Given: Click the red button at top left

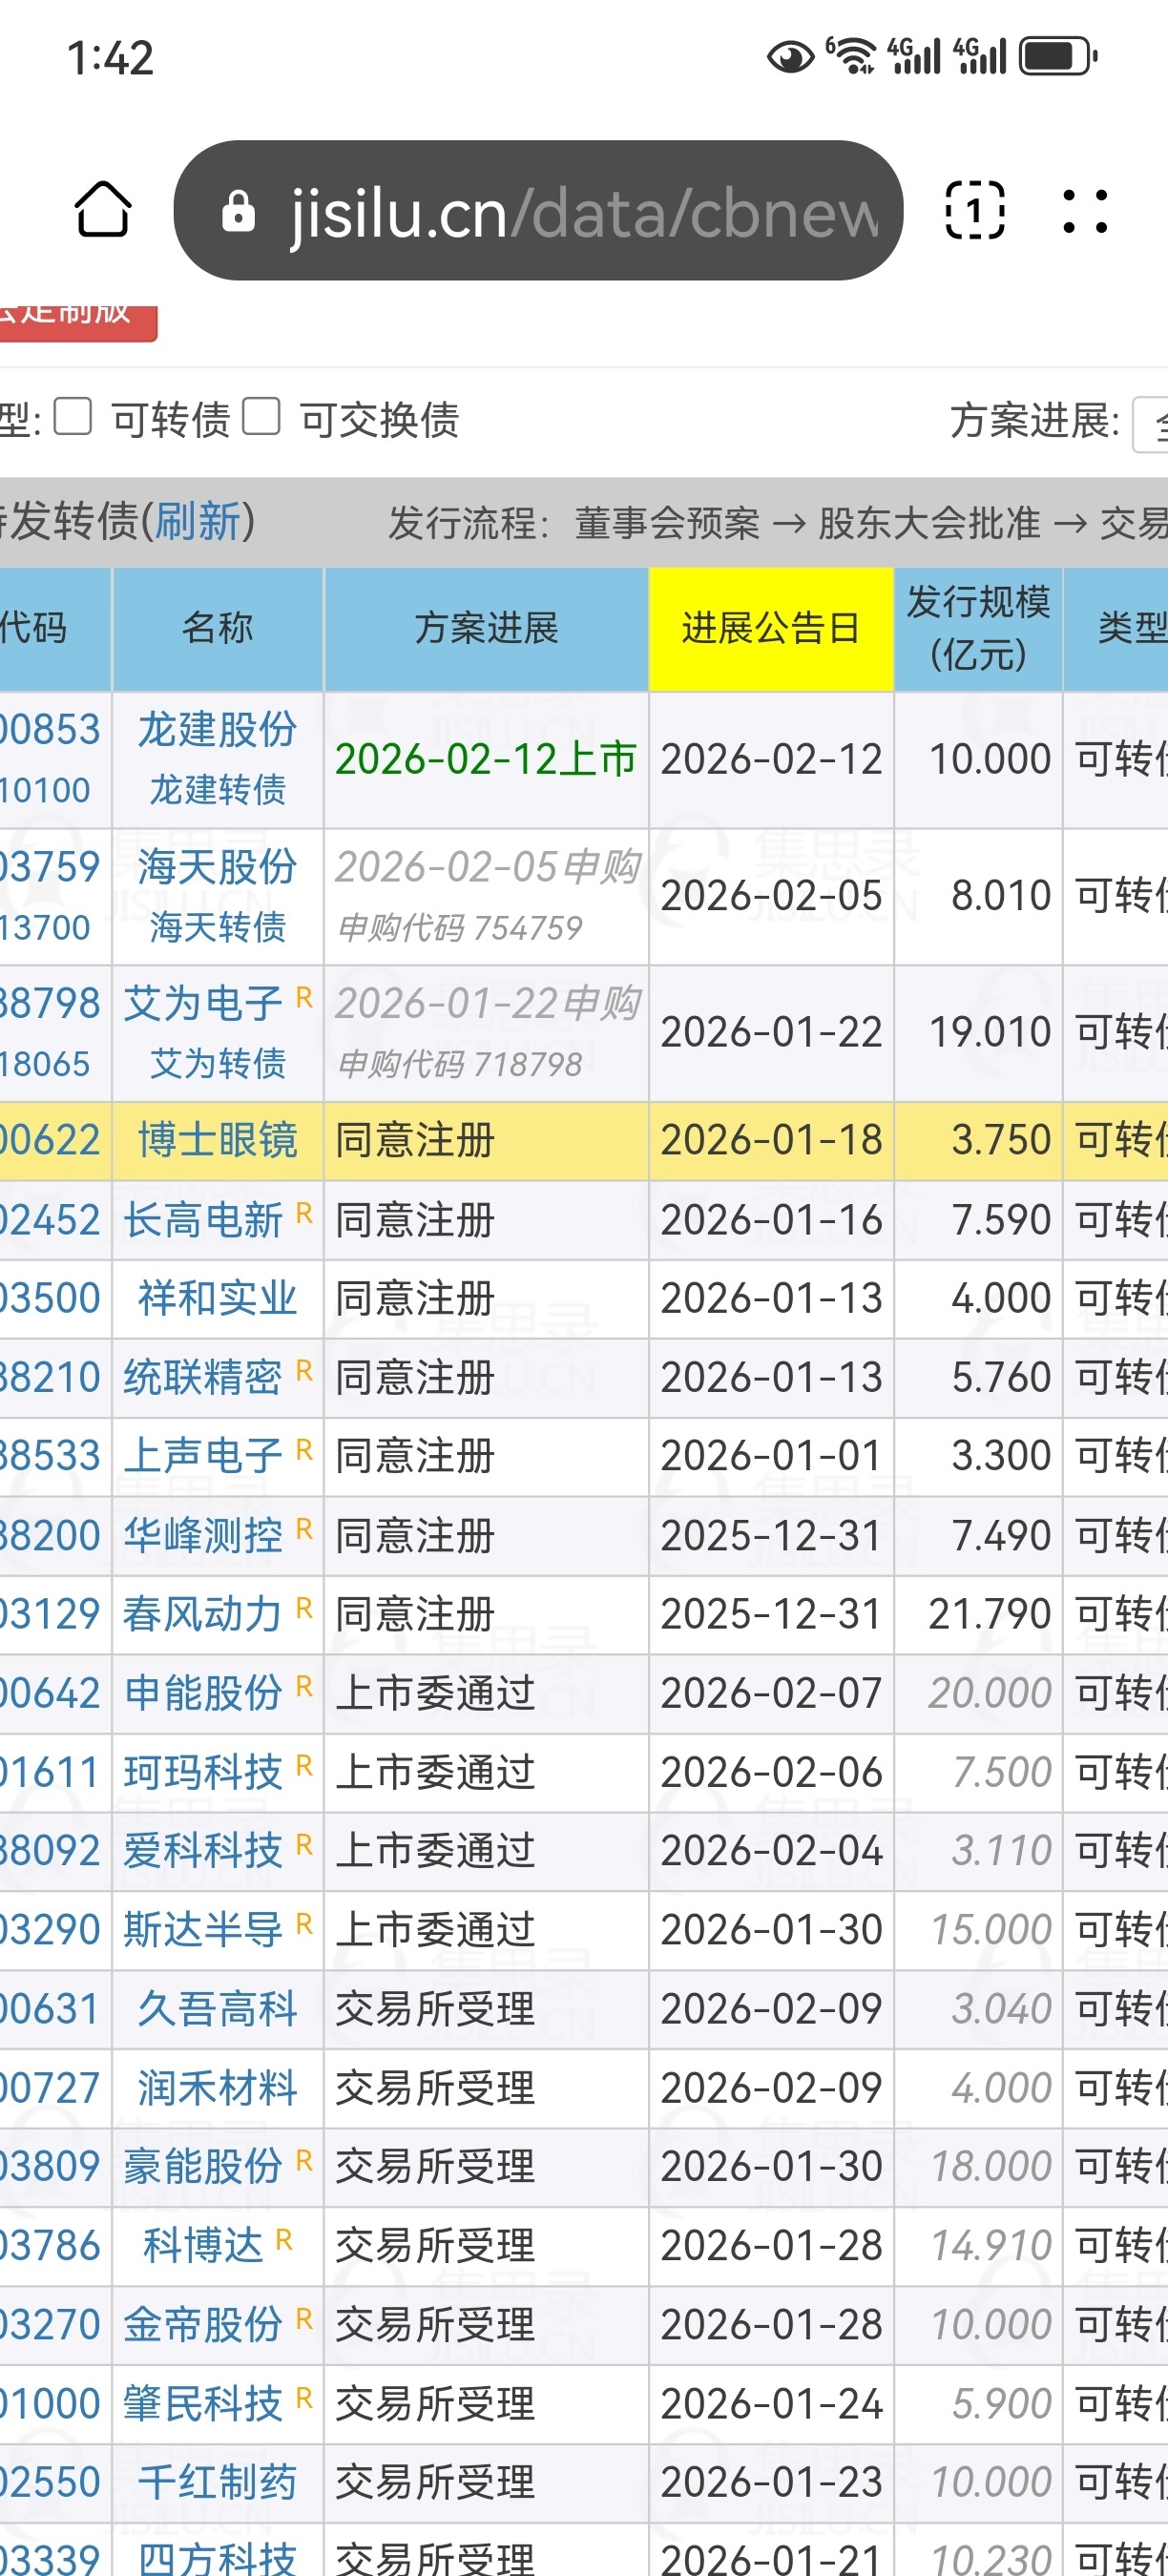Looking at the screenshot, I should pos(78,322).
